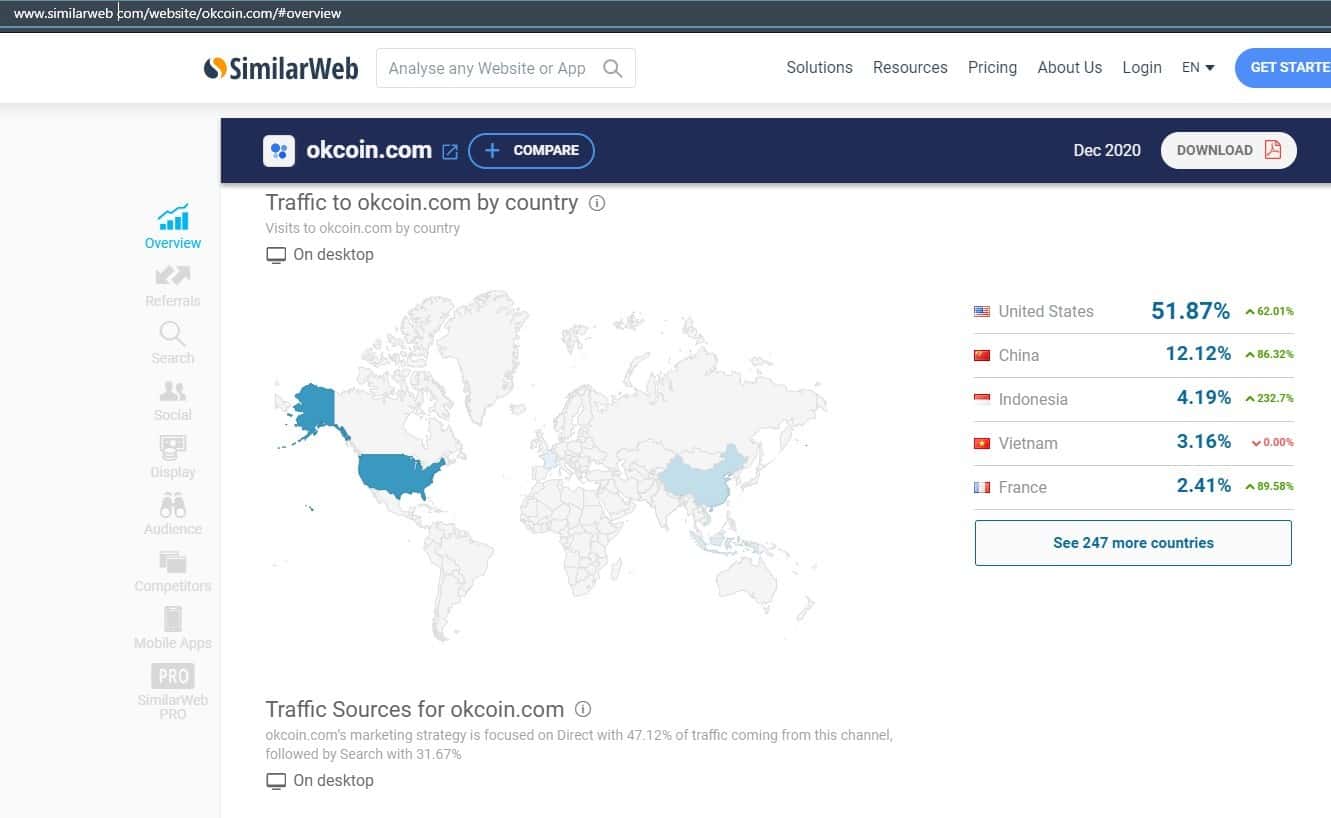Click the browser address bar URL

(x=178, y=13)
